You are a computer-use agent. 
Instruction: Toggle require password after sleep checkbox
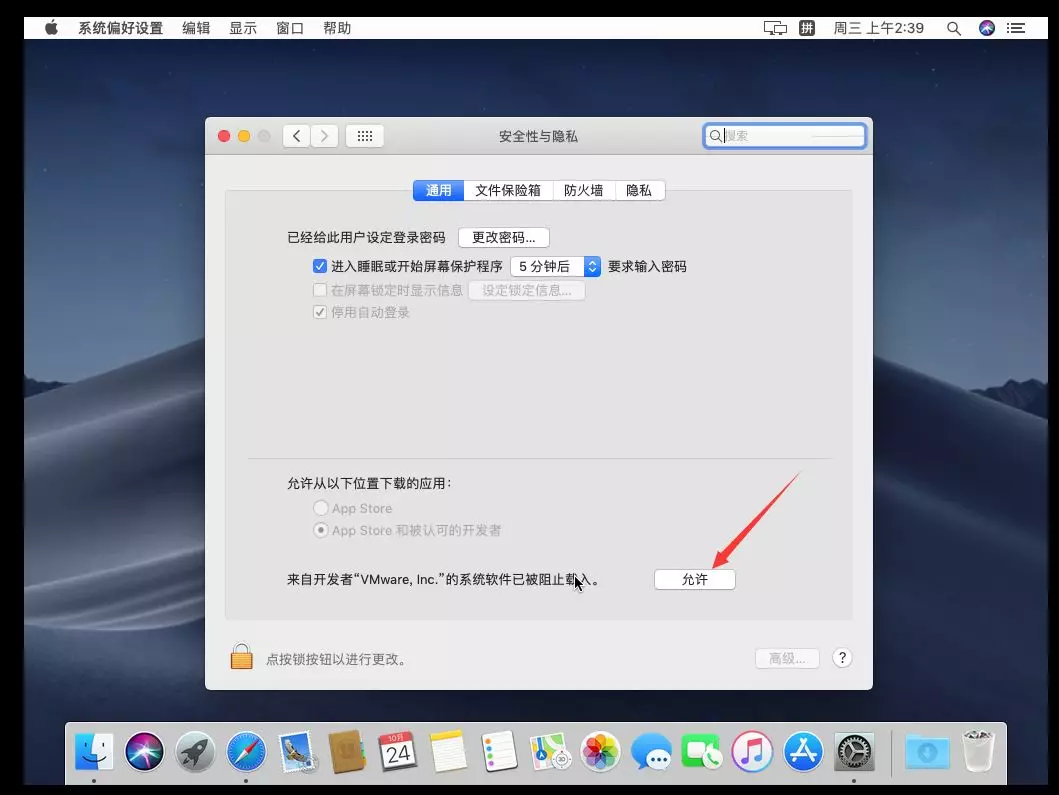320,266
